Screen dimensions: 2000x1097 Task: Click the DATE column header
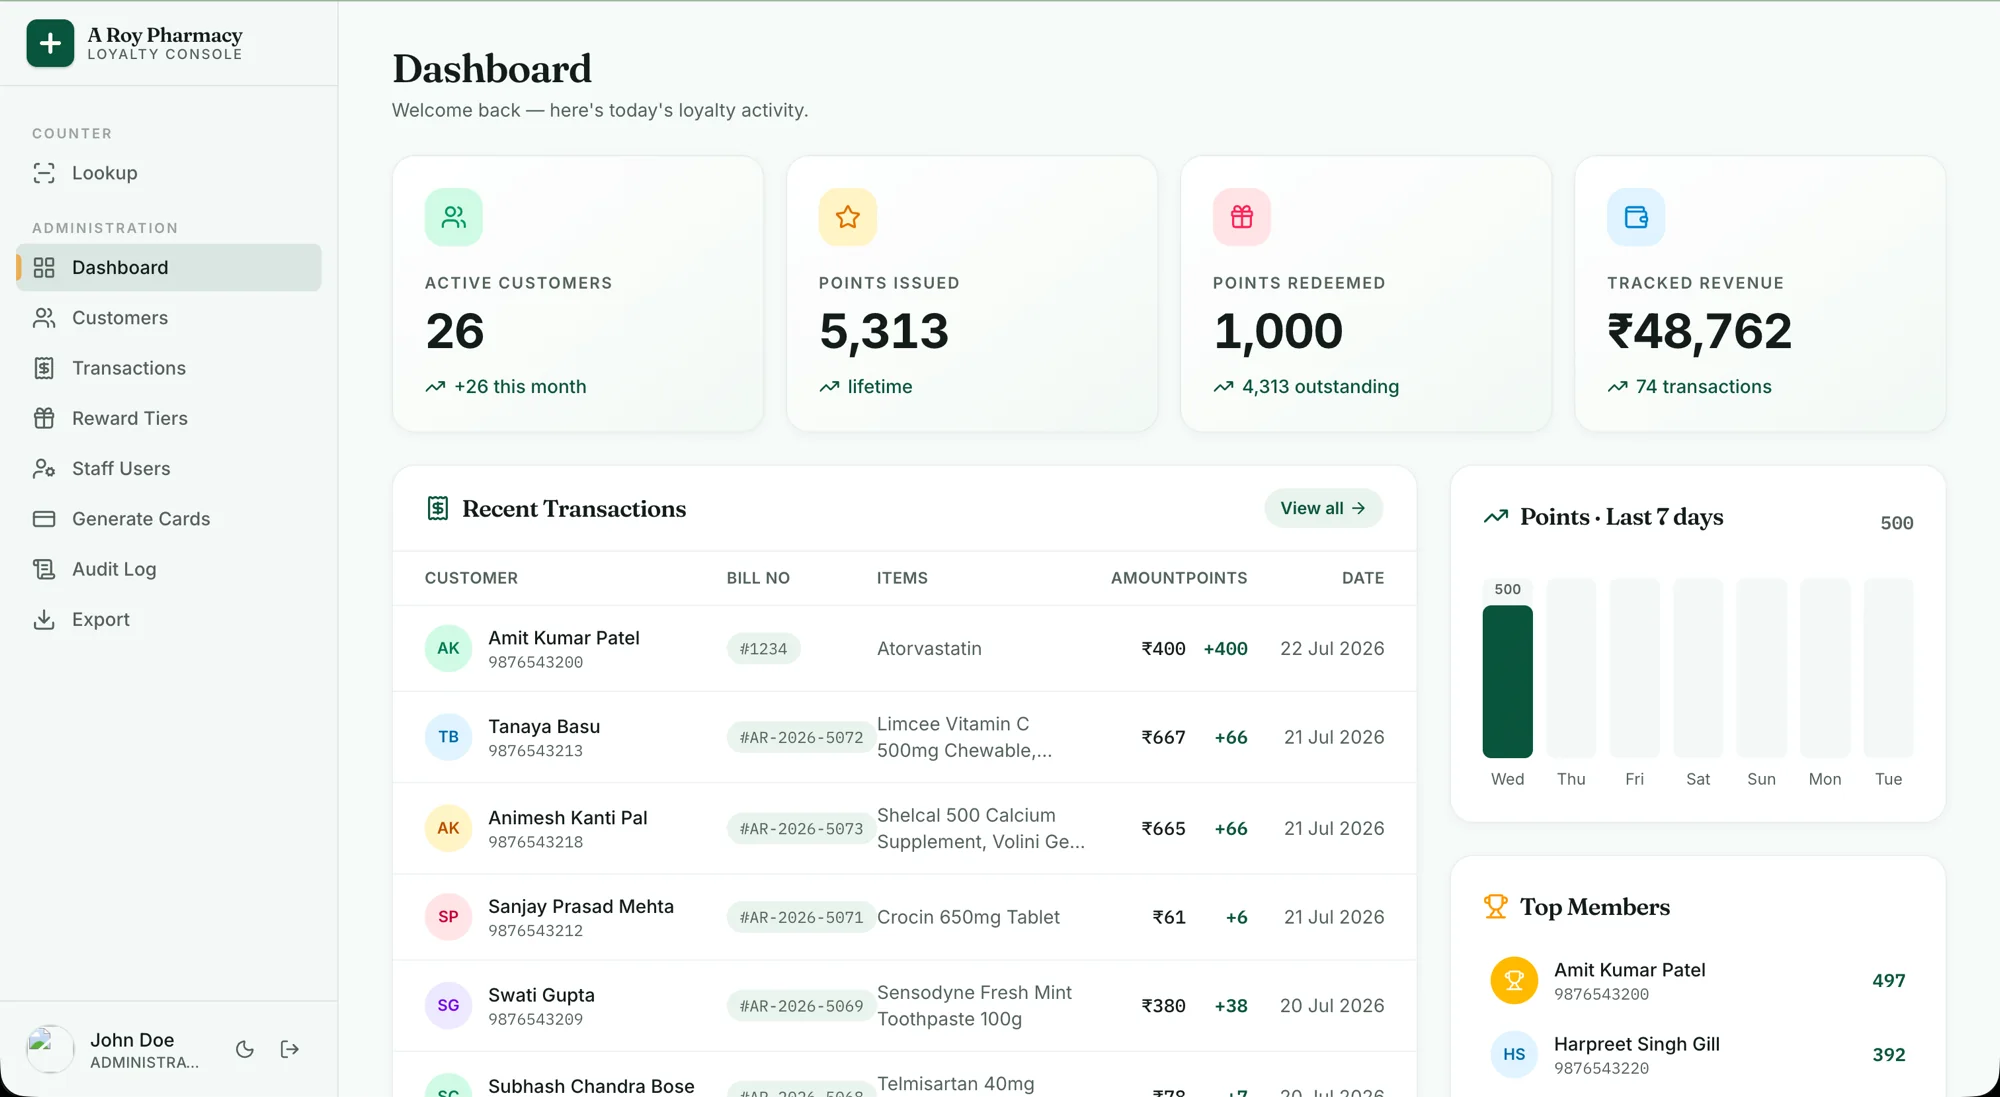[x=1363, y=578]
